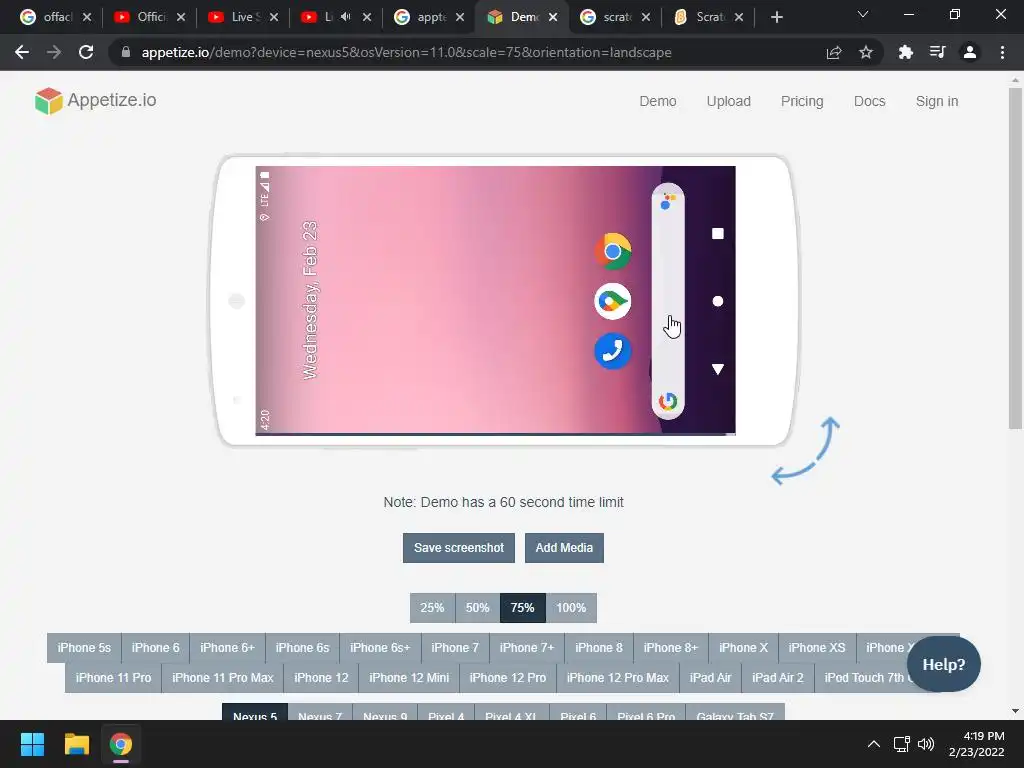Image resolution: width=1024 pixels, height=768 pixels.
Task: Open the Docs nav link
Action: 869,101
